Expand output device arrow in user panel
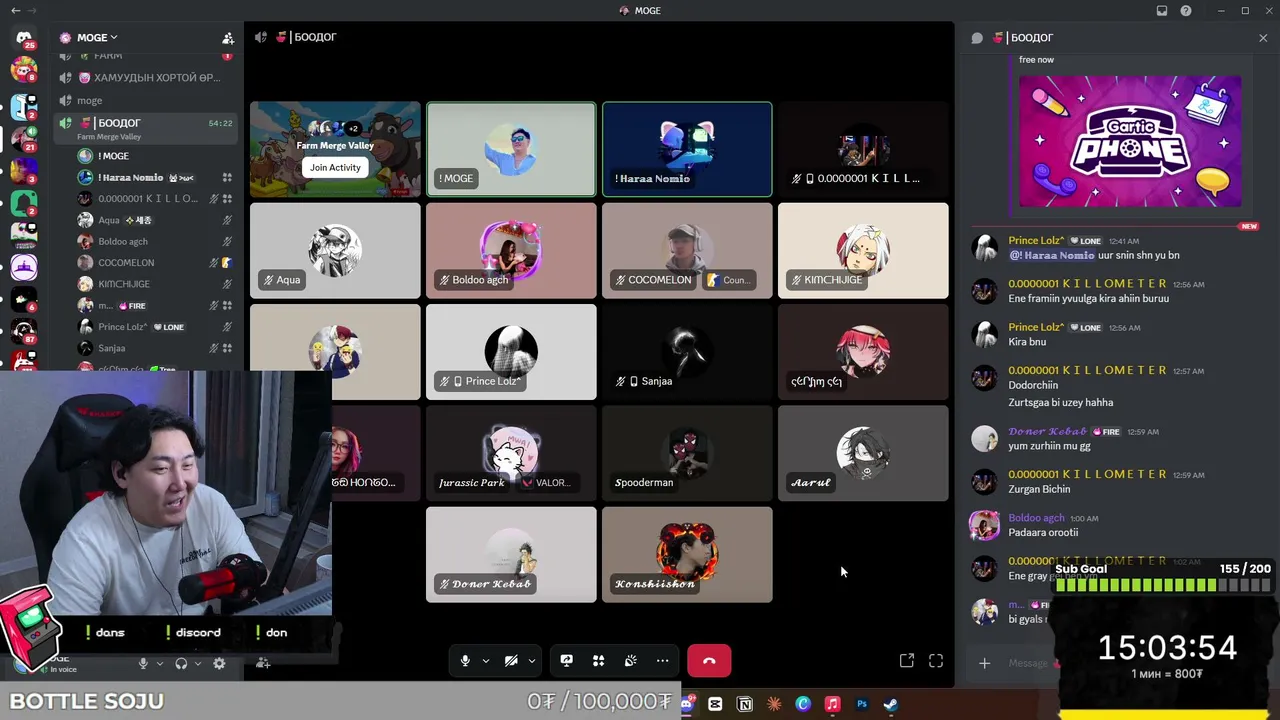The width and height of the screenshot is (1280, 720). (198, 663)
